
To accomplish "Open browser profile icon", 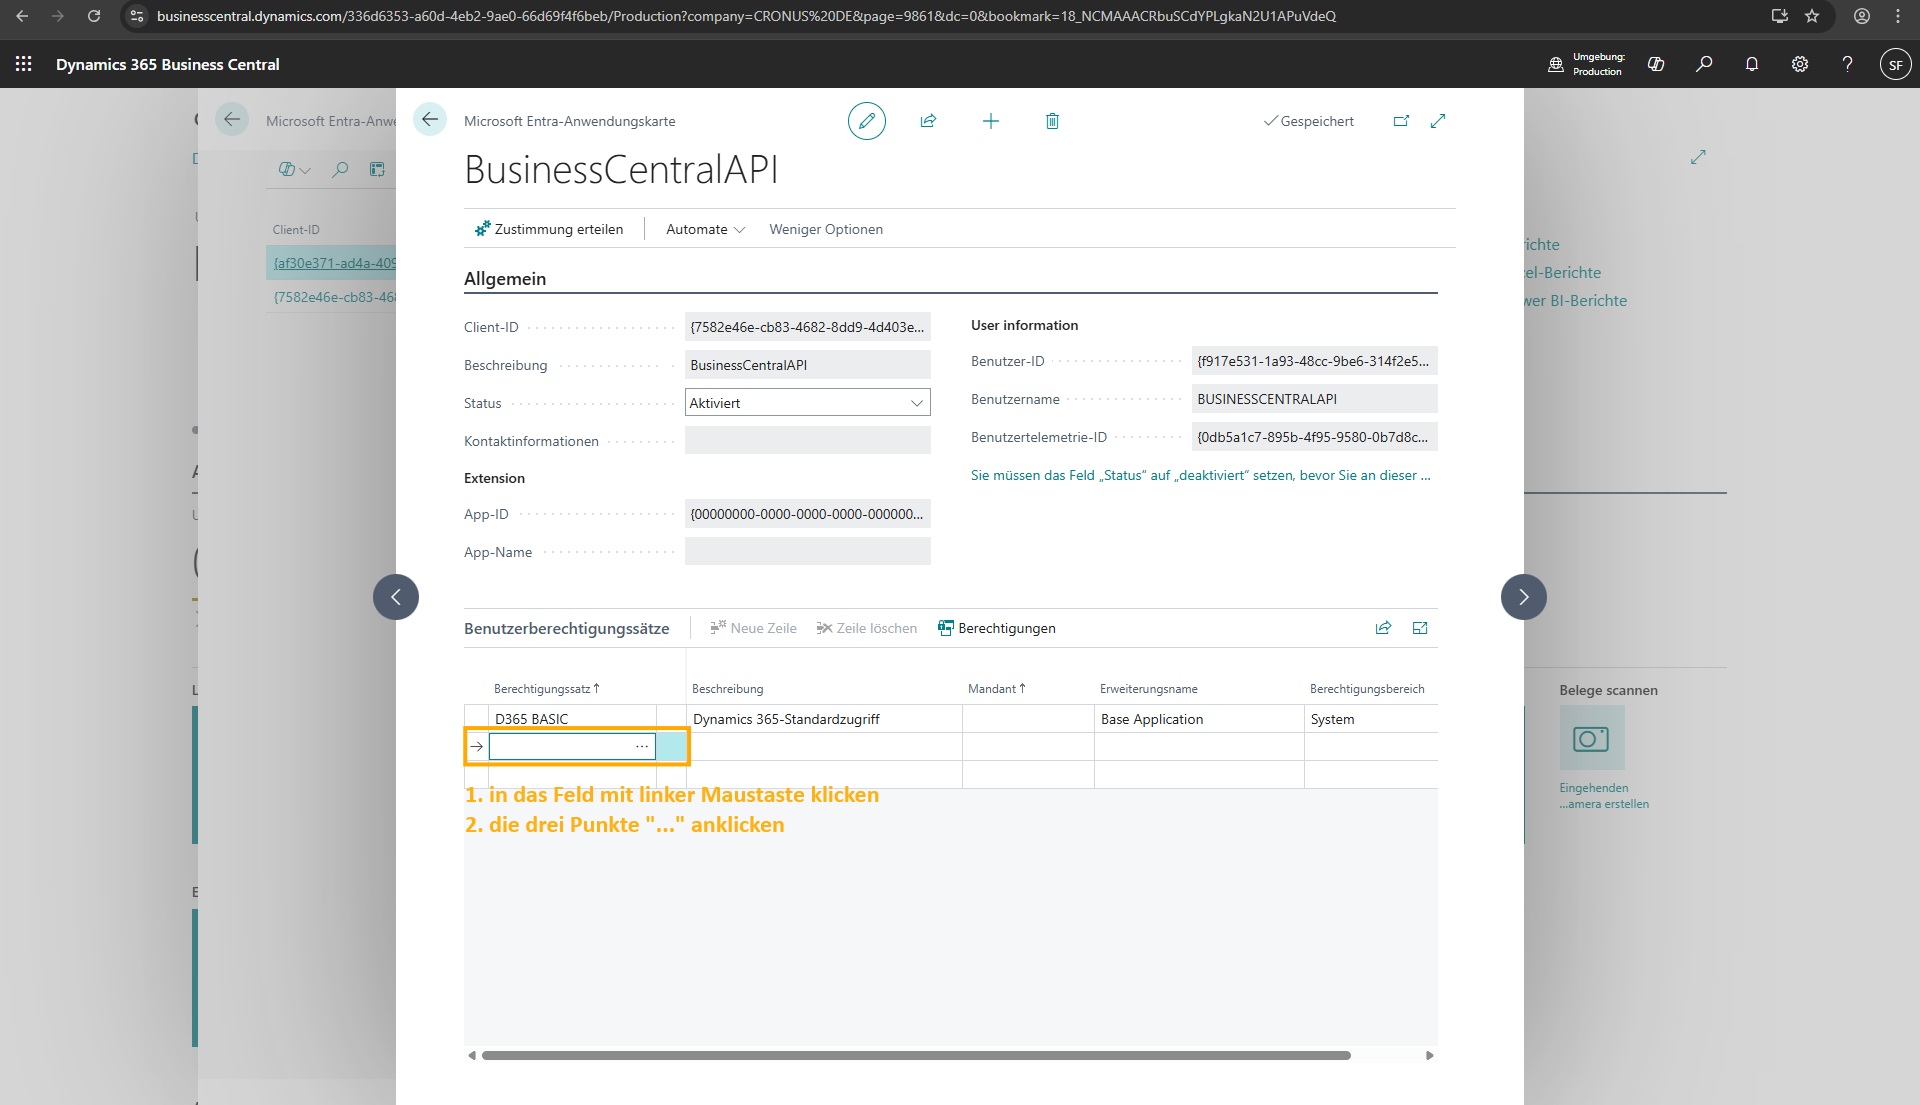I will 1862,16.
